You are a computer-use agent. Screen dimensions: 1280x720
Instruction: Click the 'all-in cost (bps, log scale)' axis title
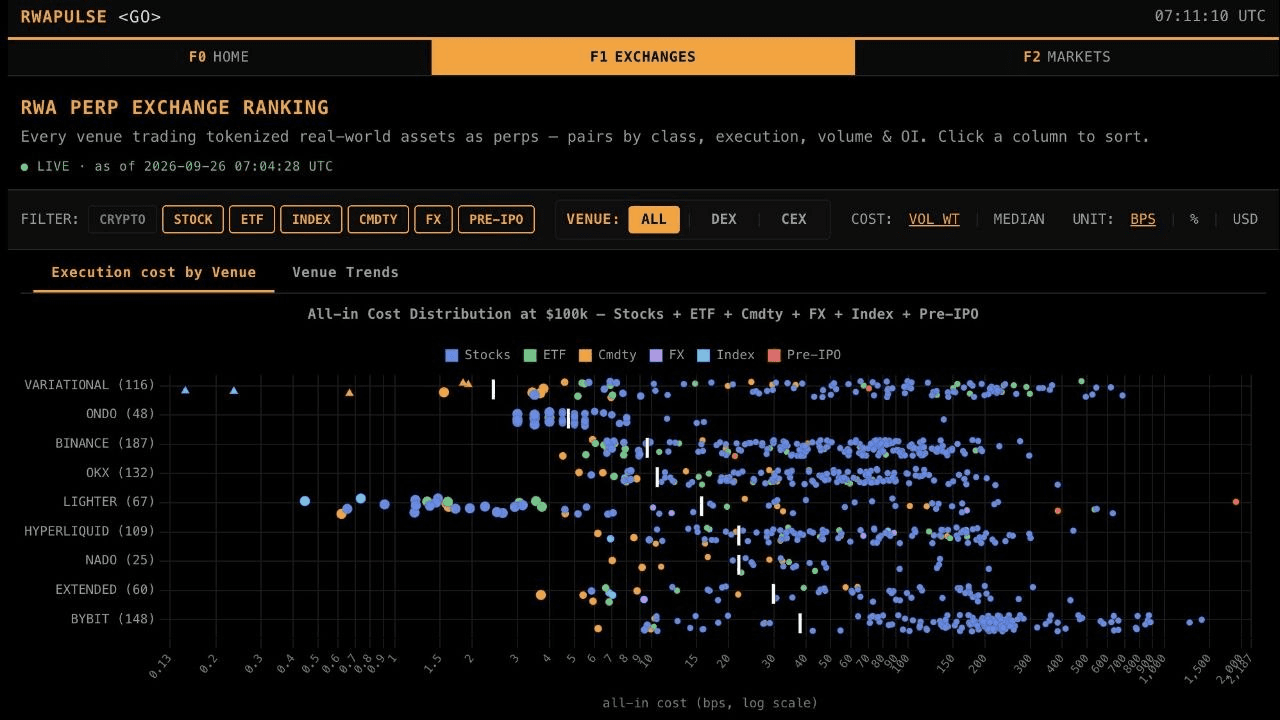(710, 703)
